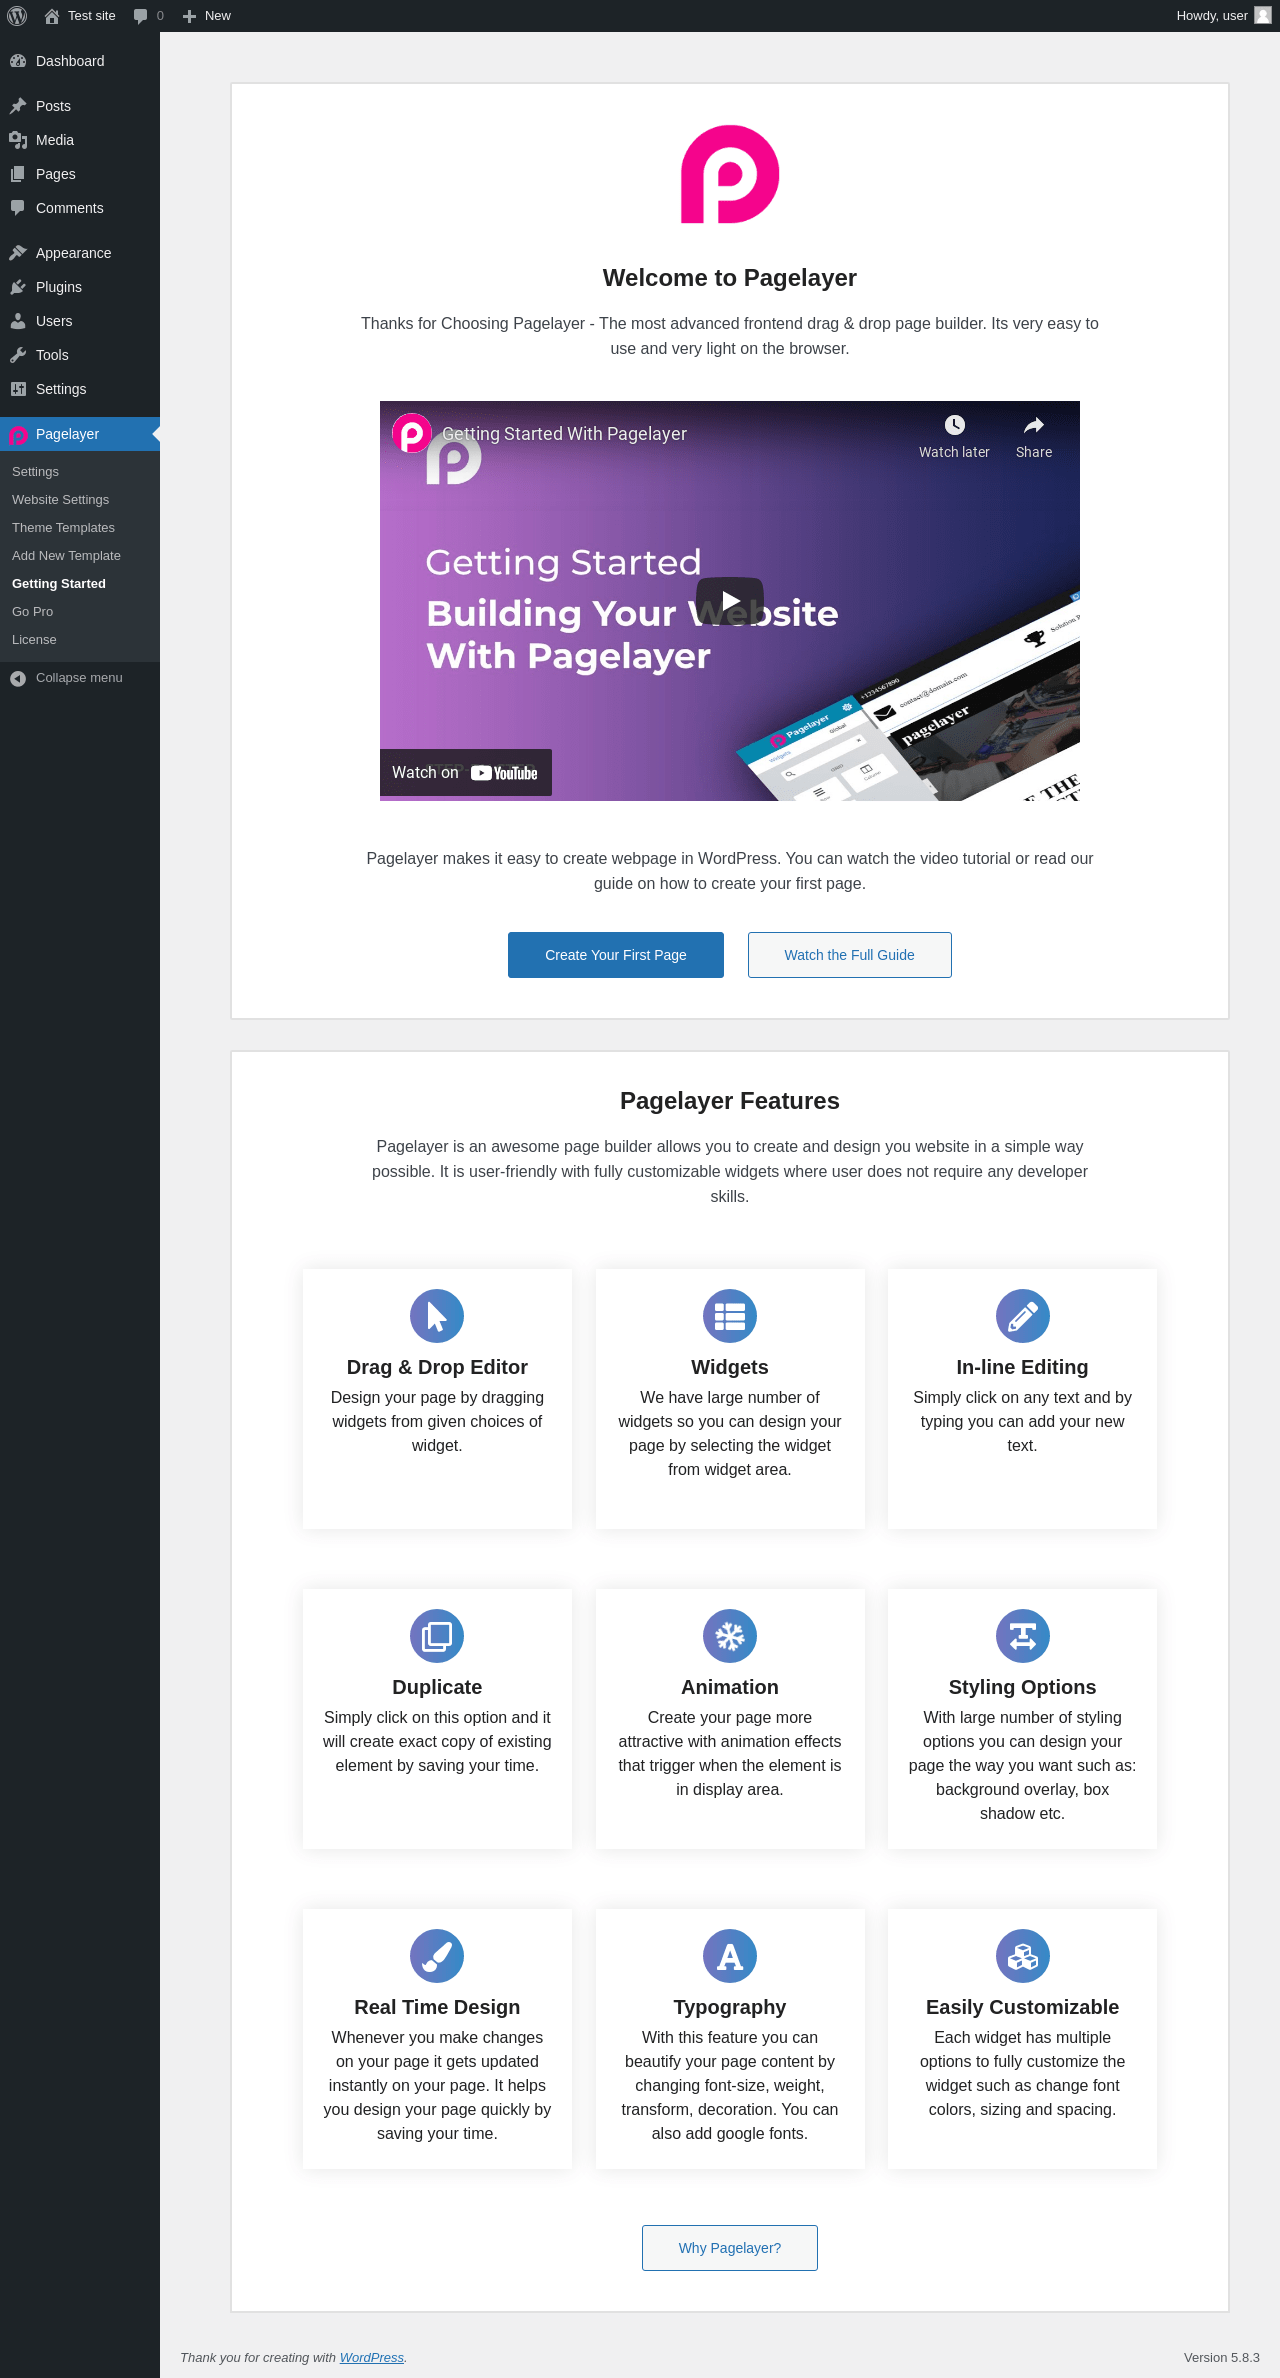1280x2378 pixels.
Task: Open the comments bubble in admin bar
Action: 140,16
